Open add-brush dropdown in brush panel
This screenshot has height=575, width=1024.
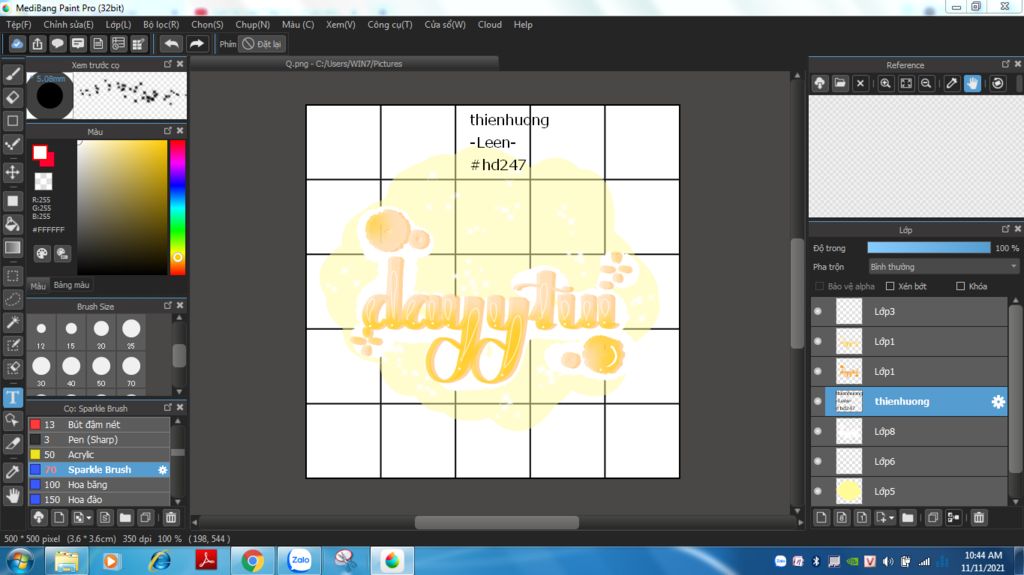82,518
